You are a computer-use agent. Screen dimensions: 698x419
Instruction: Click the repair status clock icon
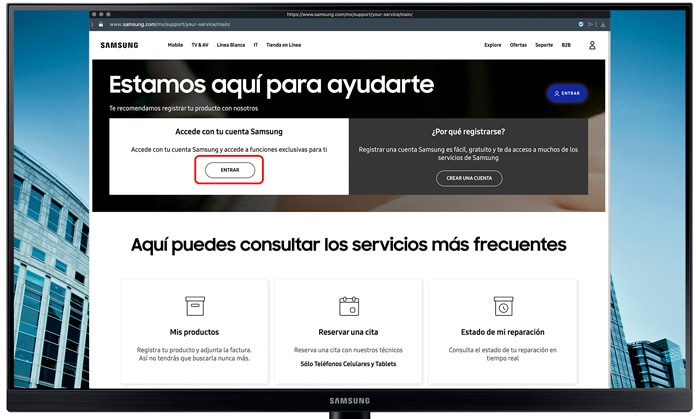tap(503, 306)
